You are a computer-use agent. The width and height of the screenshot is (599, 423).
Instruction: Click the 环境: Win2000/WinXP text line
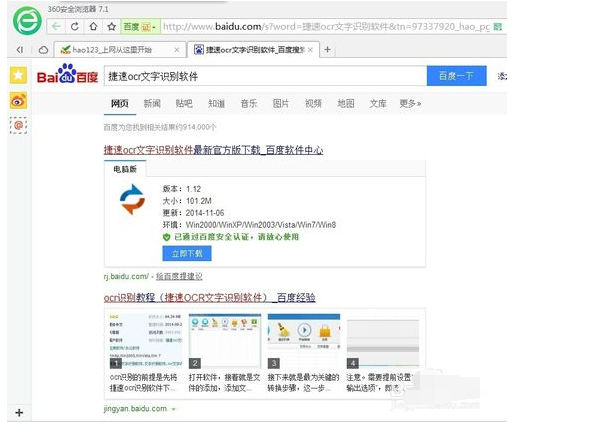click(249, 225)
